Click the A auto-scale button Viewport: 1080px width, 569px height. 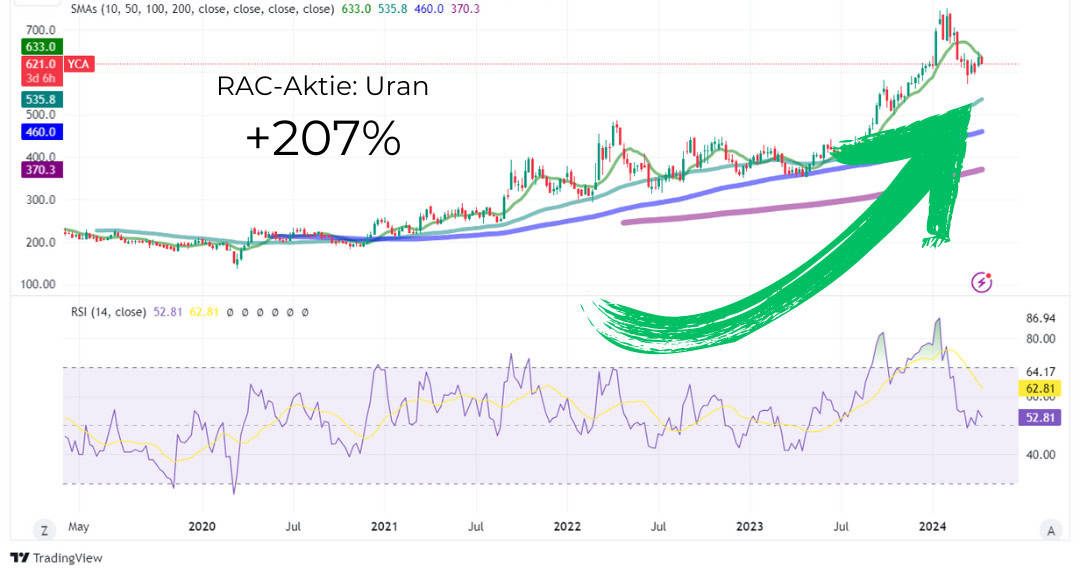[1049, 529]
